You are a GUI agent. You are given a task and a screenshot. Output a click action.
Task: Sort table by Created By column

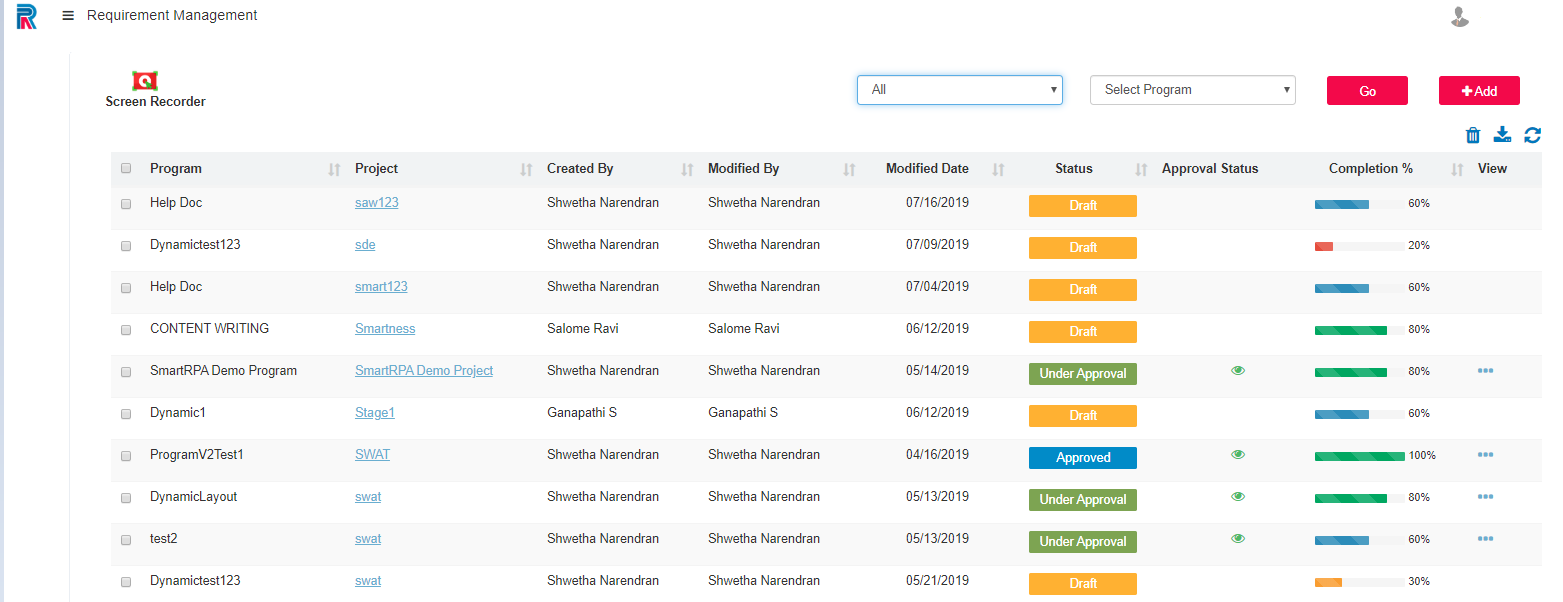pyautogui.click(x=687, y=170)
